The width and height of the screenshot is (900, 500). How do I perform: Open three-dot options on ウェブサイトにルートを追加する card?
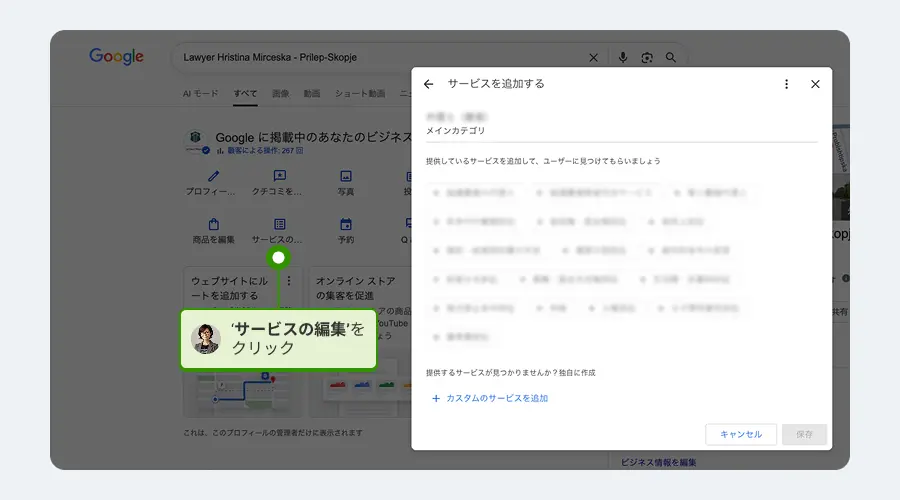(x=289, y=282)
